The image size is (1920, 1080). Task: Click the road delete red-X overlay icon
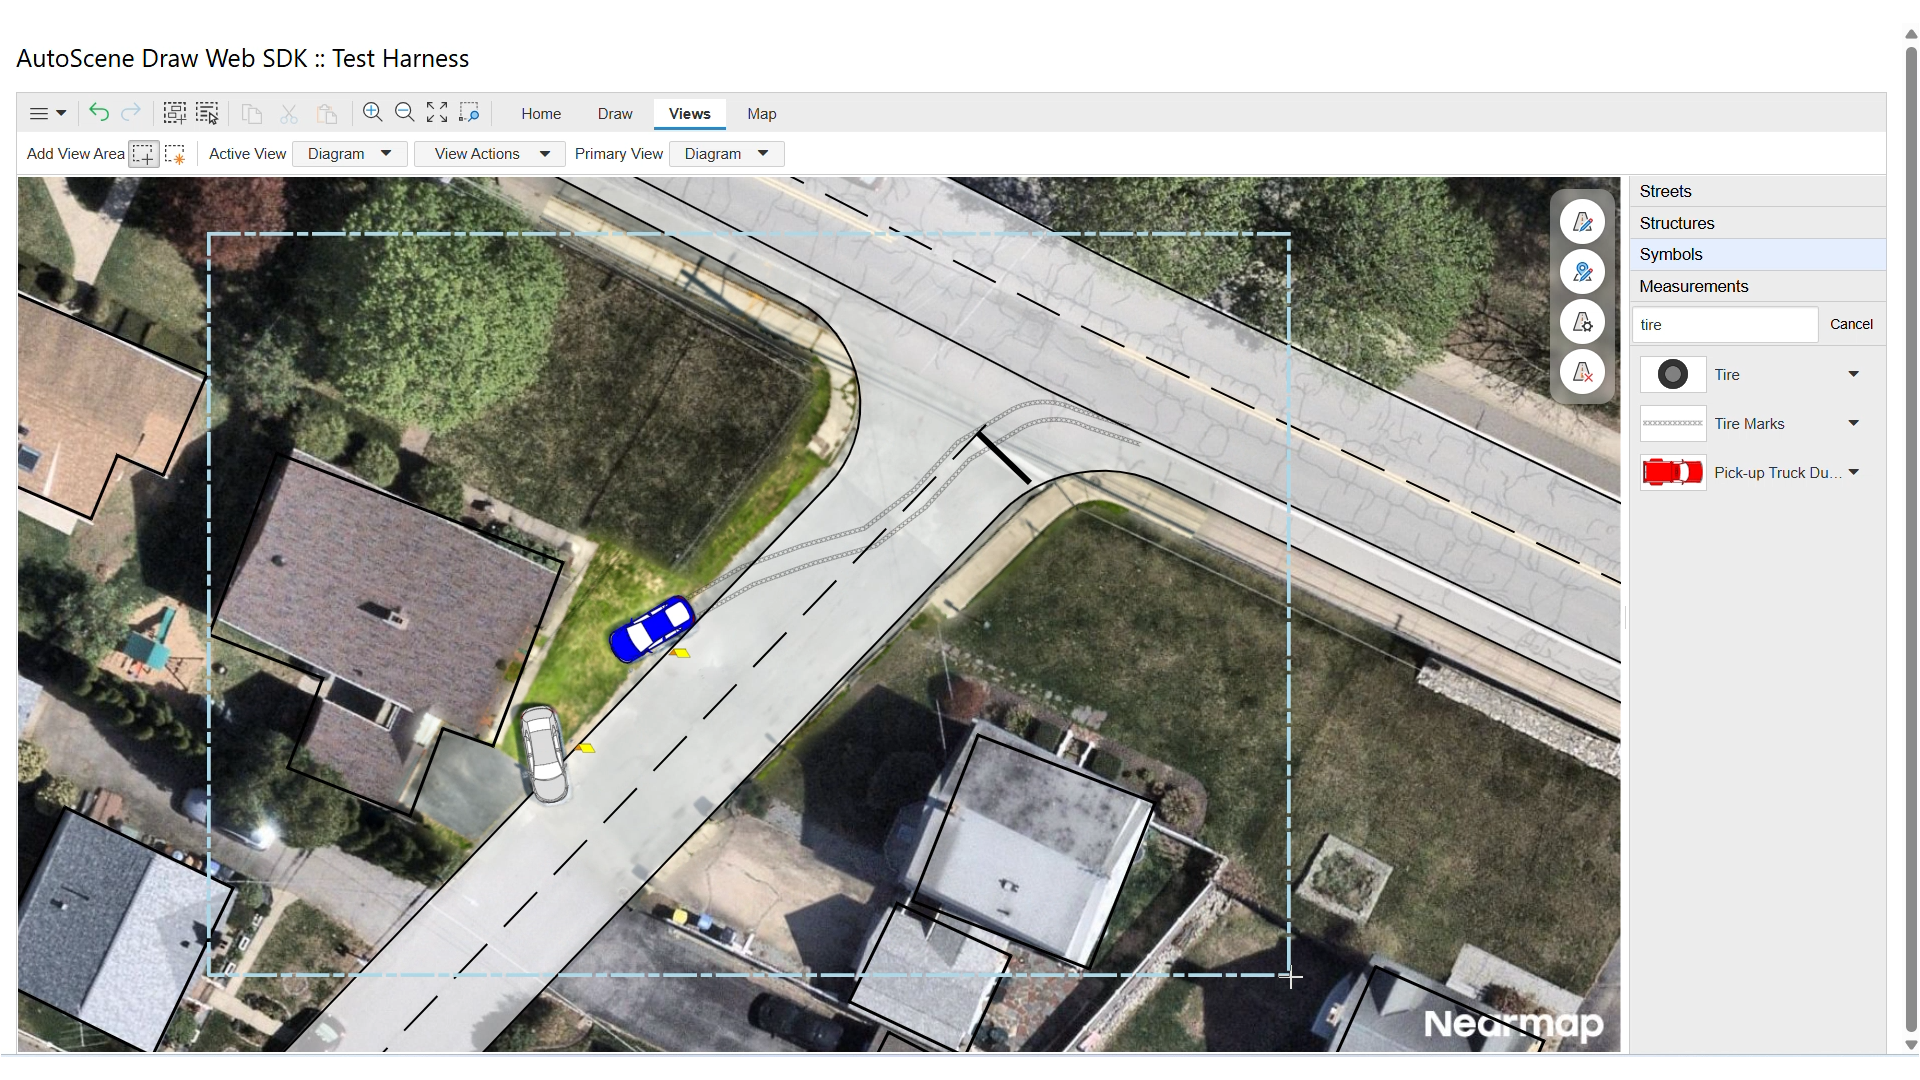pyautogui.click(x=1582, y=373)
